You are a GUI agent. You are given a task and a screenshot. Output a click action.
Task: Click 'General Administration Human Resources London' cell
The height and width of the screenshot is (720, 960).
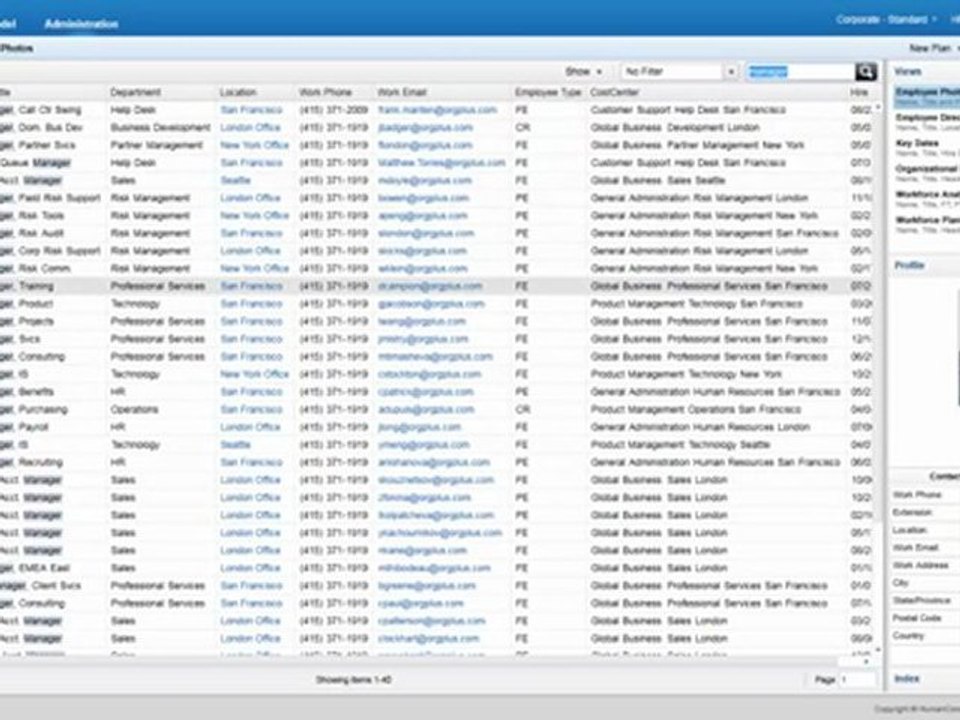[700, 427]
